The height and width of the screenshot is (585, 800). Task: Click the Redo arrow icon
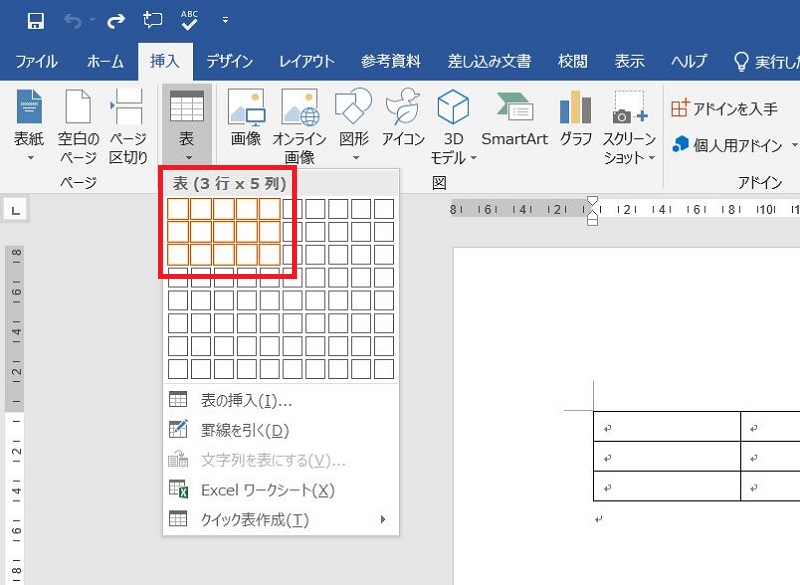pos(116,21)
